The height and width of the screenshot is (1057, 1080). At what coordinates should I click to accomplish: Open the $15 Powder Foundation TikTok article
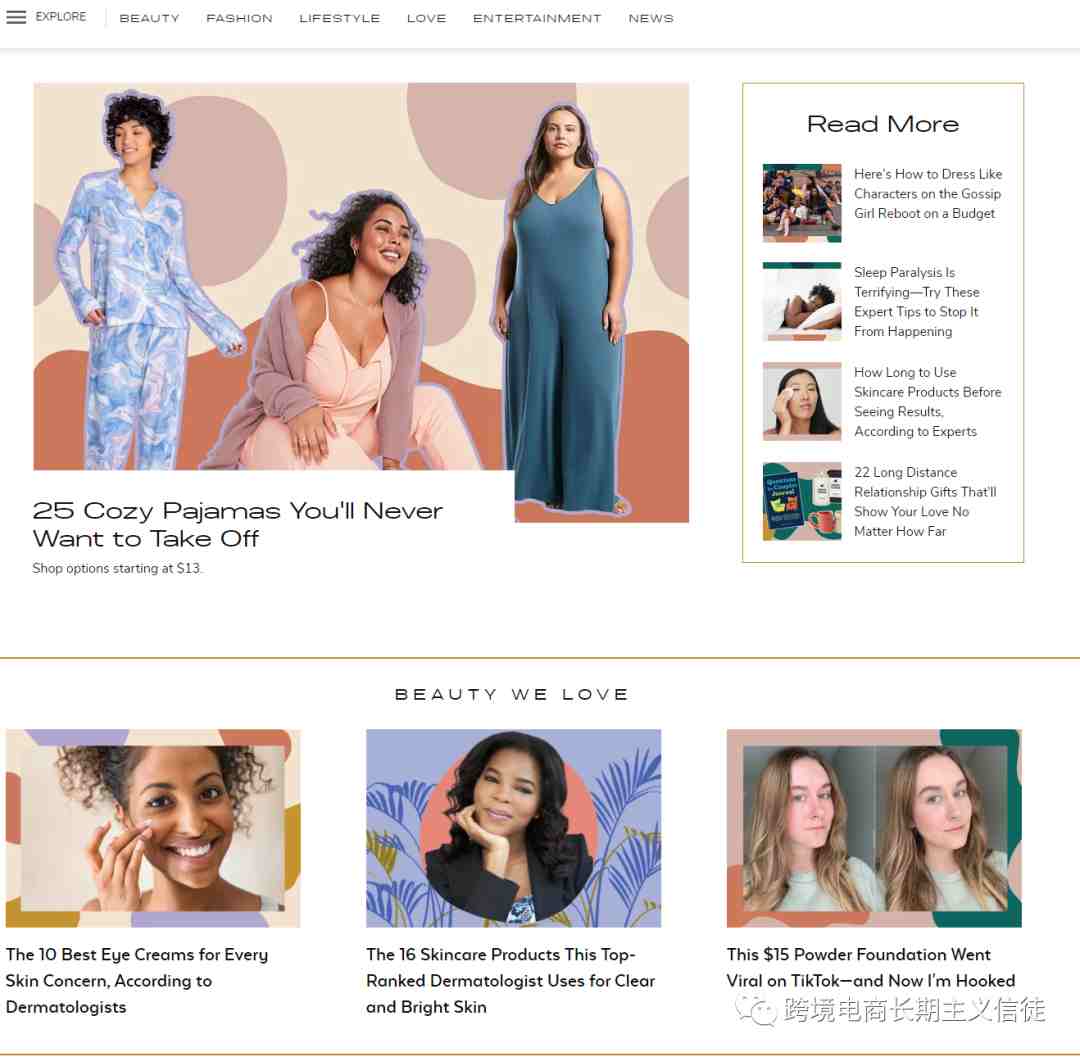click(x=871, y=967)
